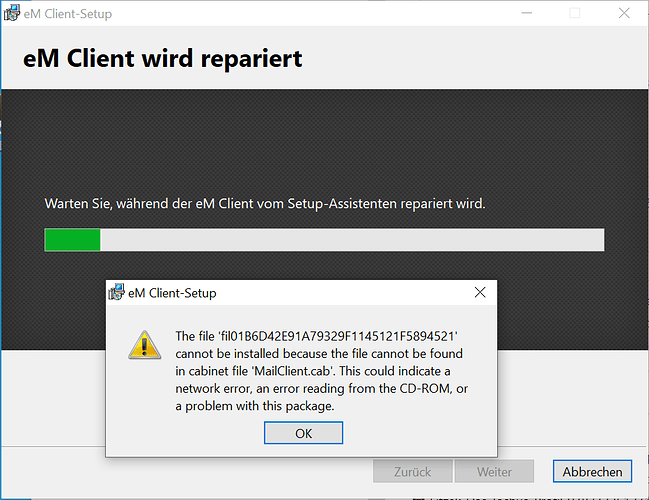This screenshot has height=500, width=649.
Task: Click the greyed-out maximize button of the setup window
Action: [574, 13]
